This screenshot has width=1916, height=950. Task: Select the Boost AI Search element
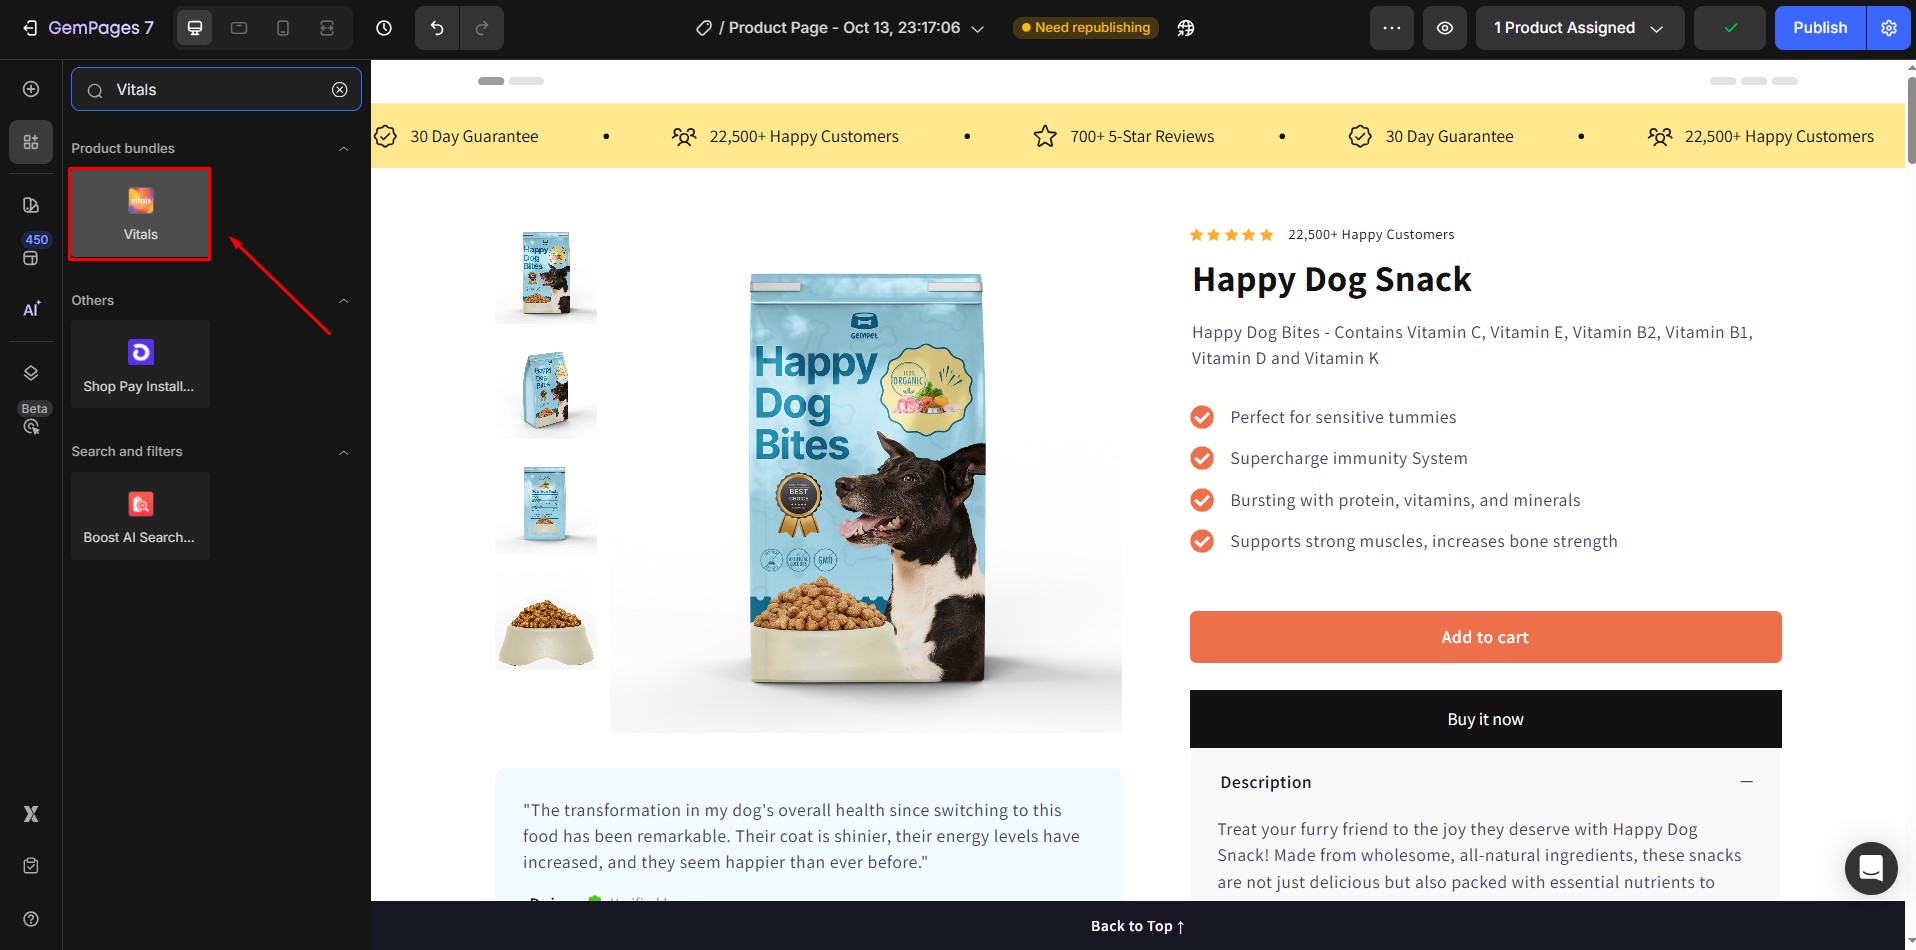140,516
